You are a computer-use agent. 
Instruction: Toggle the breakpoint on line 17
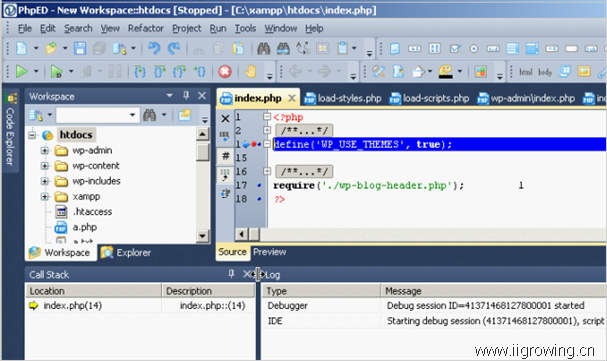point(259,185)
